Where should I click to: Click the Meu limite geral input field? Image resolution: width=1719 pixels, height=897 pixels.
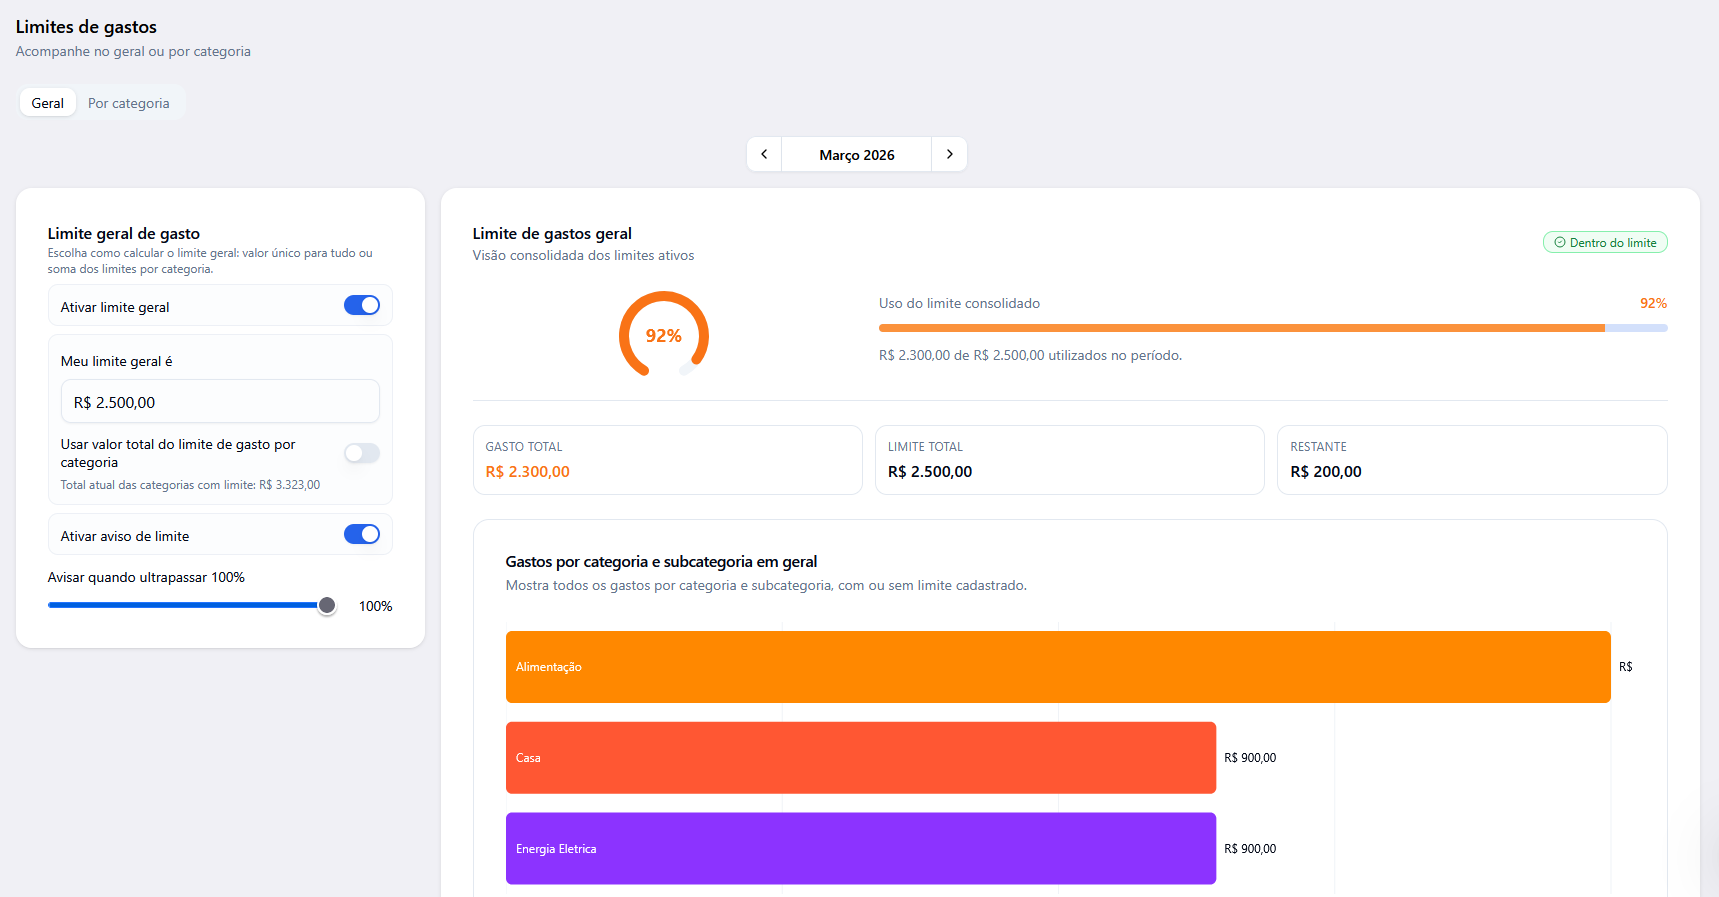[220, 401]
